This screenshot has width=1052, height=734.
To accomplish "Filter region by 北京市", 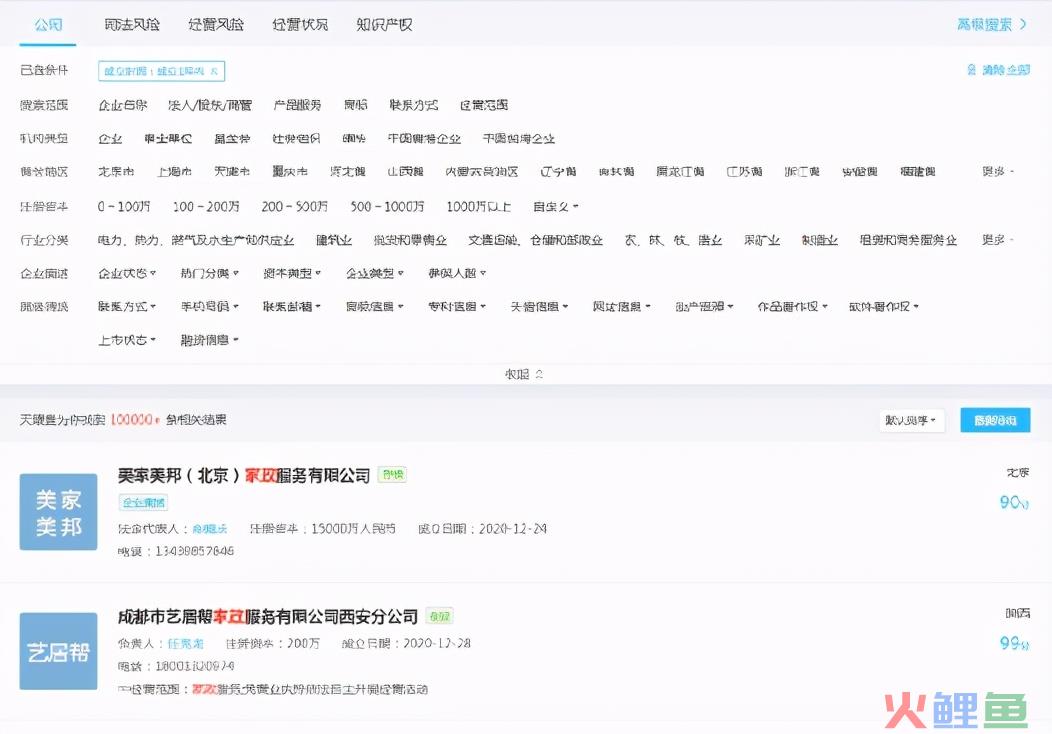I will pyautogui.click(x=116, y=172).
